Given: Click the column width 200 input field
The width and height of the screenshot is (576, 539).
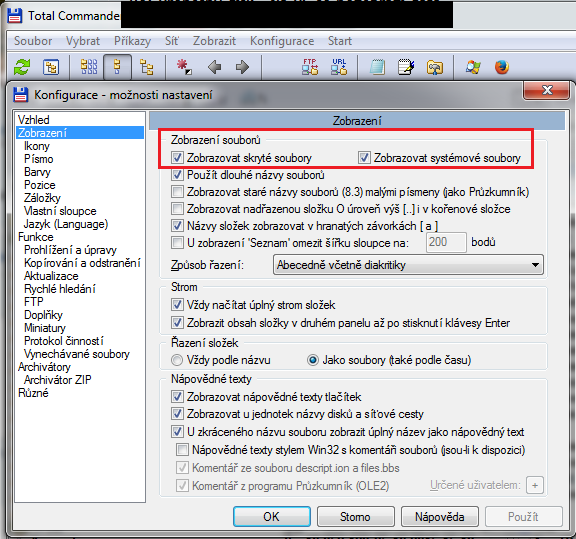Looking at the screenshot, I should pyautogui.click(x=446, y=242).
